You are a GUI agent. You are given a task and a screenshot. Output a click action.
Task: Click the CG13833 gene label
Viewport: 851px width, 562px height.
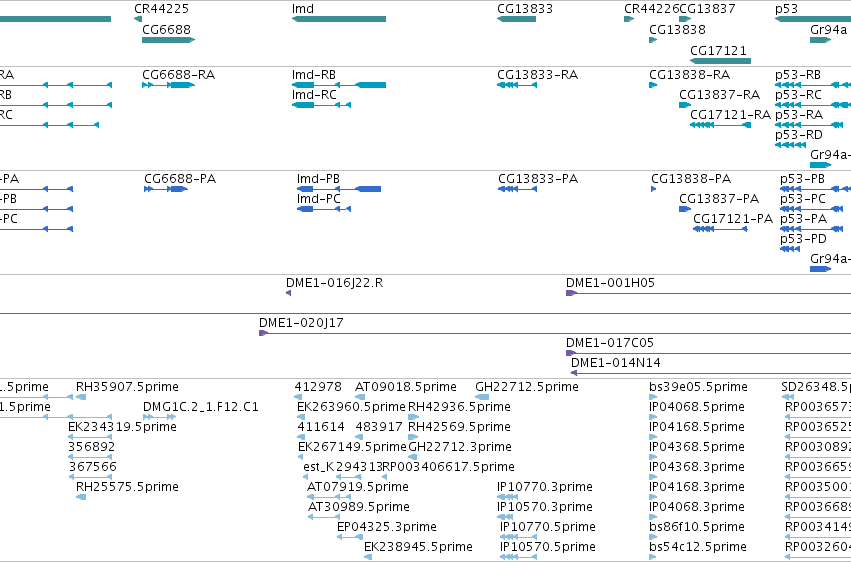[525, 9]
